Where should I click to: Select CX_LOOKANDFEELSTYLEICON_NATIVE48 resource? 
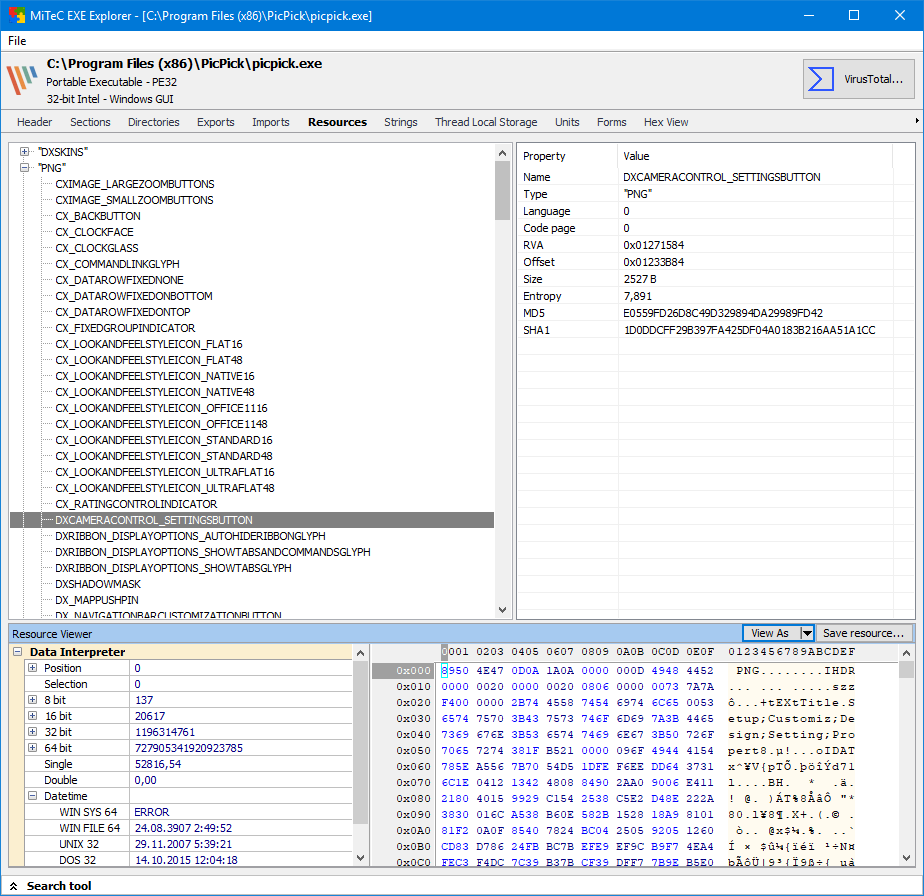point(155,392)
